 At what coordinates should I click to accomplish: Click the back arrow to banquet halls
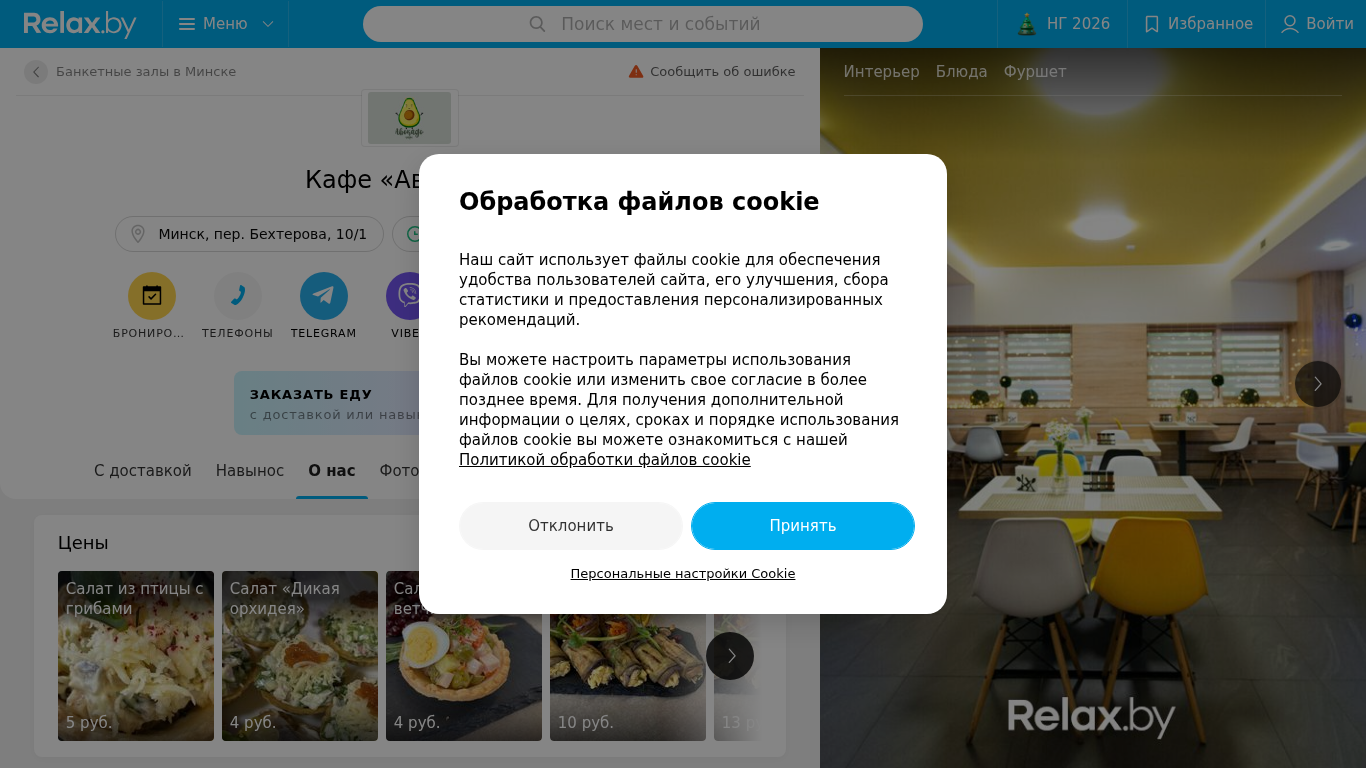pyautogui.click(x=36, y=72)
